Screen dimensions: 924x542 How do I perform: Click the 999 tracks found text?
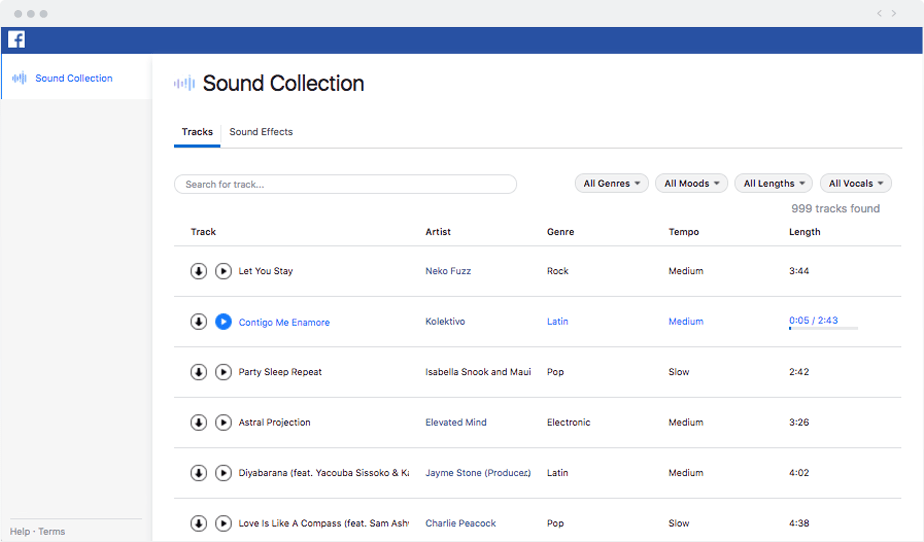click(835, 209)
